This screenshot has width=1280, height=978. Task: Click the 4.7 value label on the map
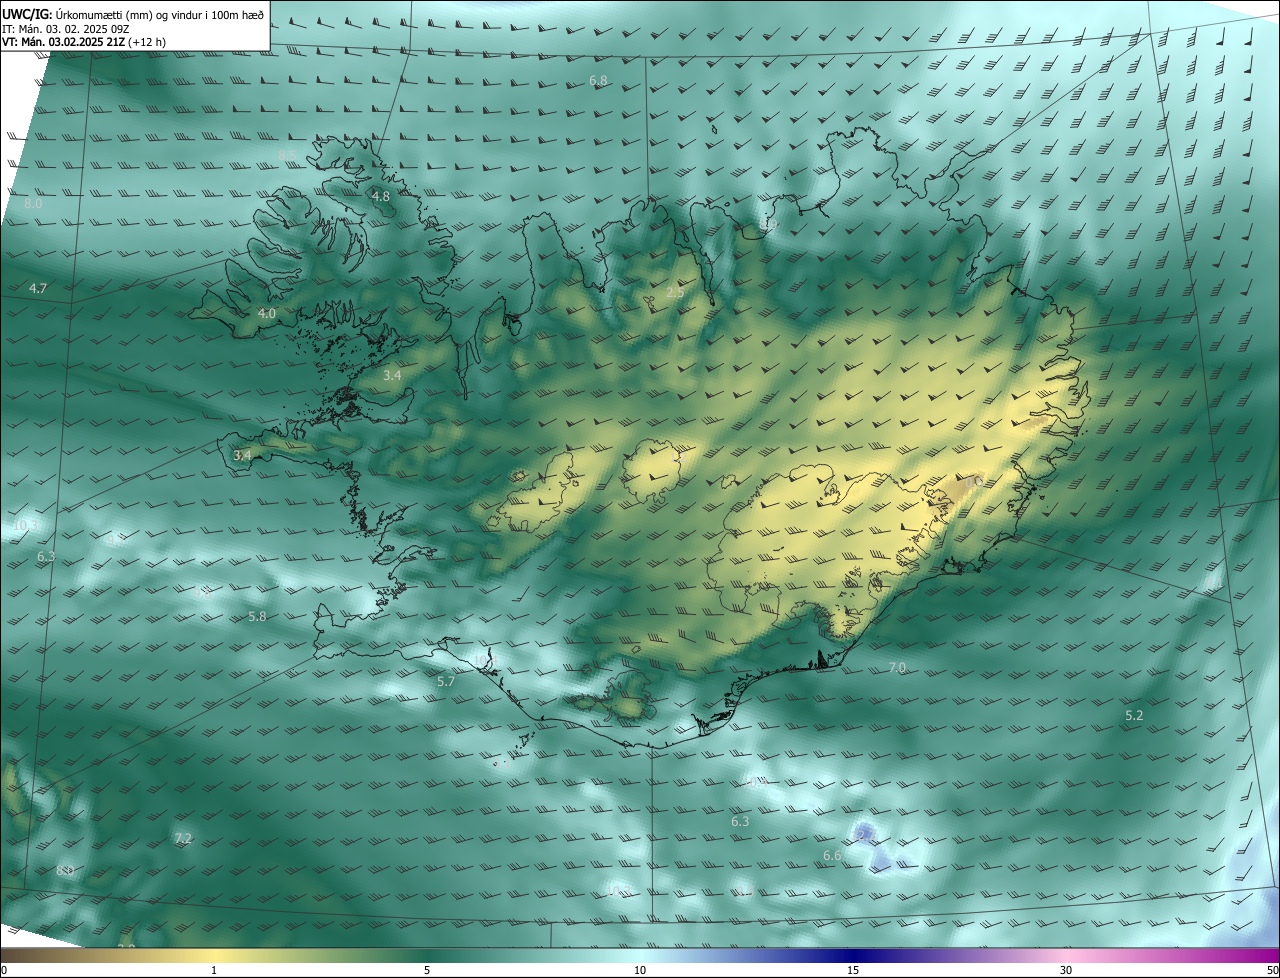[x=38, y=288]
